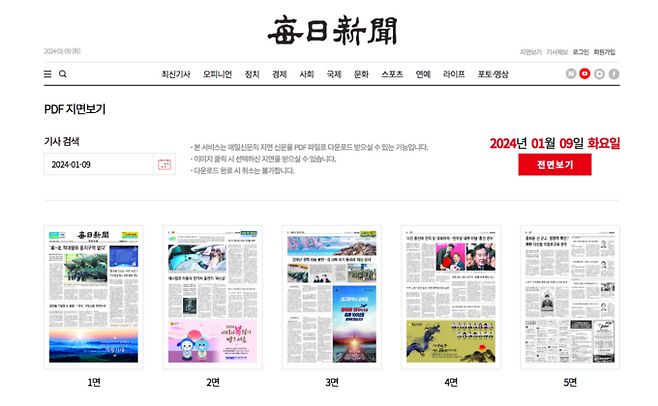Open the 포토·영상 section
658x406 pixels.
point(492,74)
